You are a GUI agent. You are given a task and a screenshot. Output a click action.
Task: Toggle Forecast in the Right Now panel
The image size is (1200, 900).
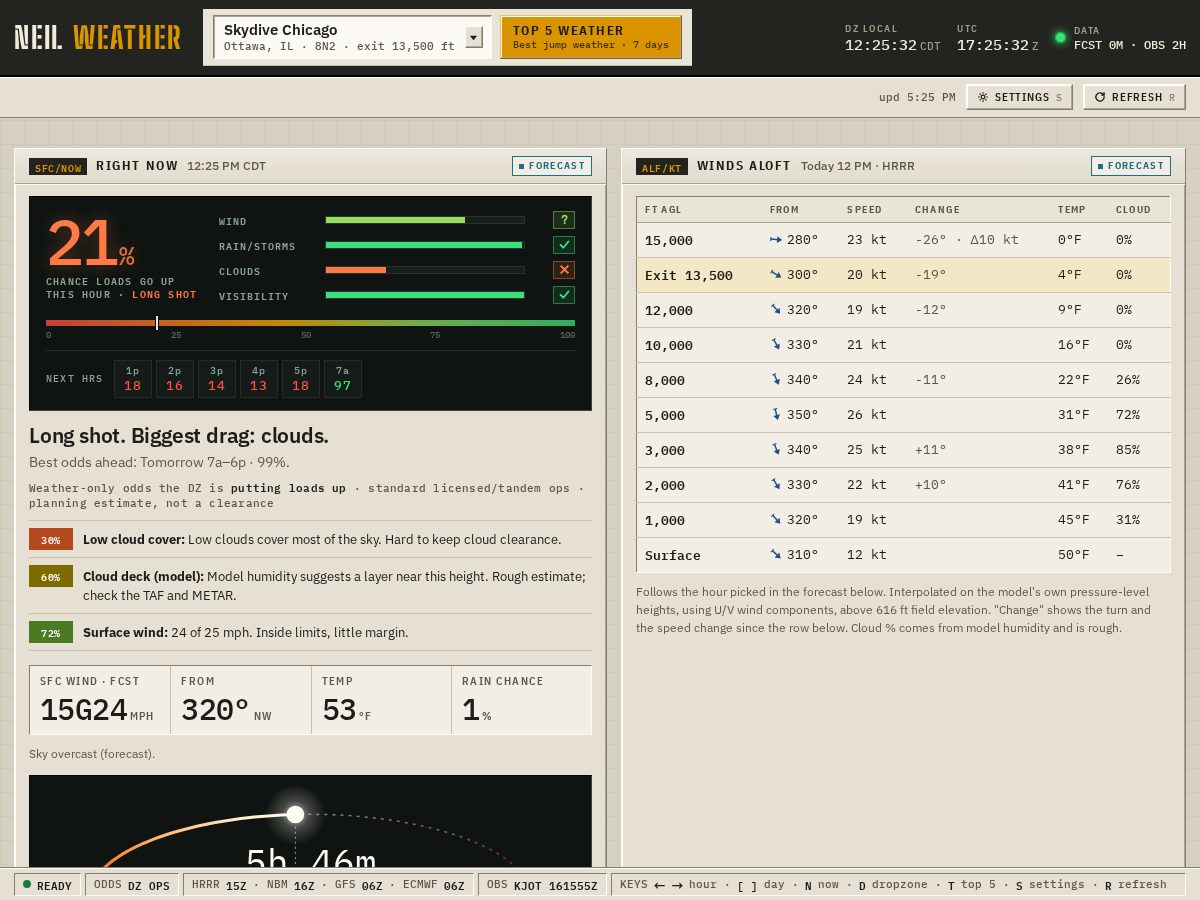pyautogui.click(x=552, y=166)
